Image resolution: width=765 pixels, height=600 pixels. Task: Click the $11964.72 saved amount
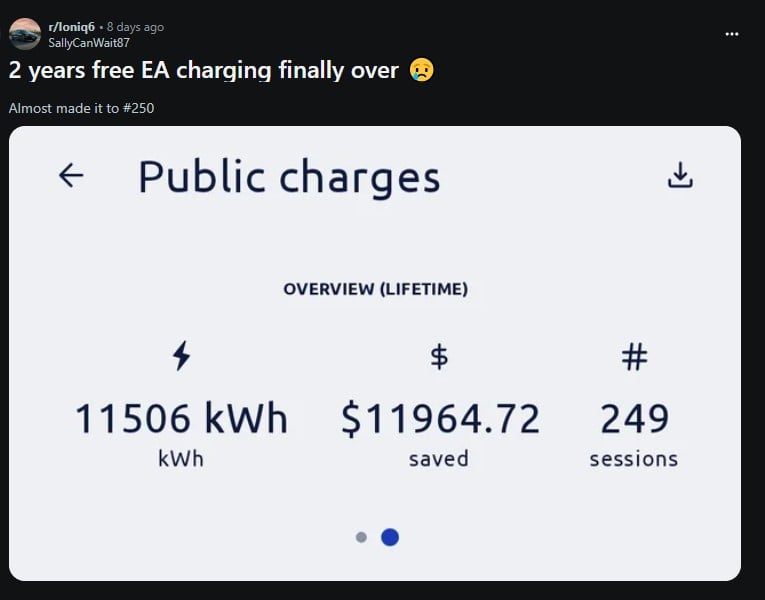[x=440, y=418]
